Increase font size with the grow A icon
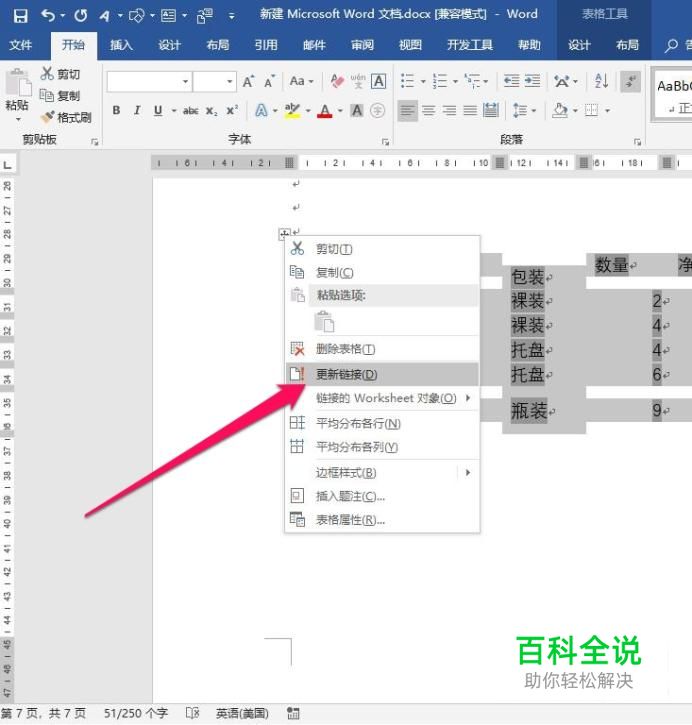Image resolution: width=692 pixels, height=725 pixels. [248, 82]
